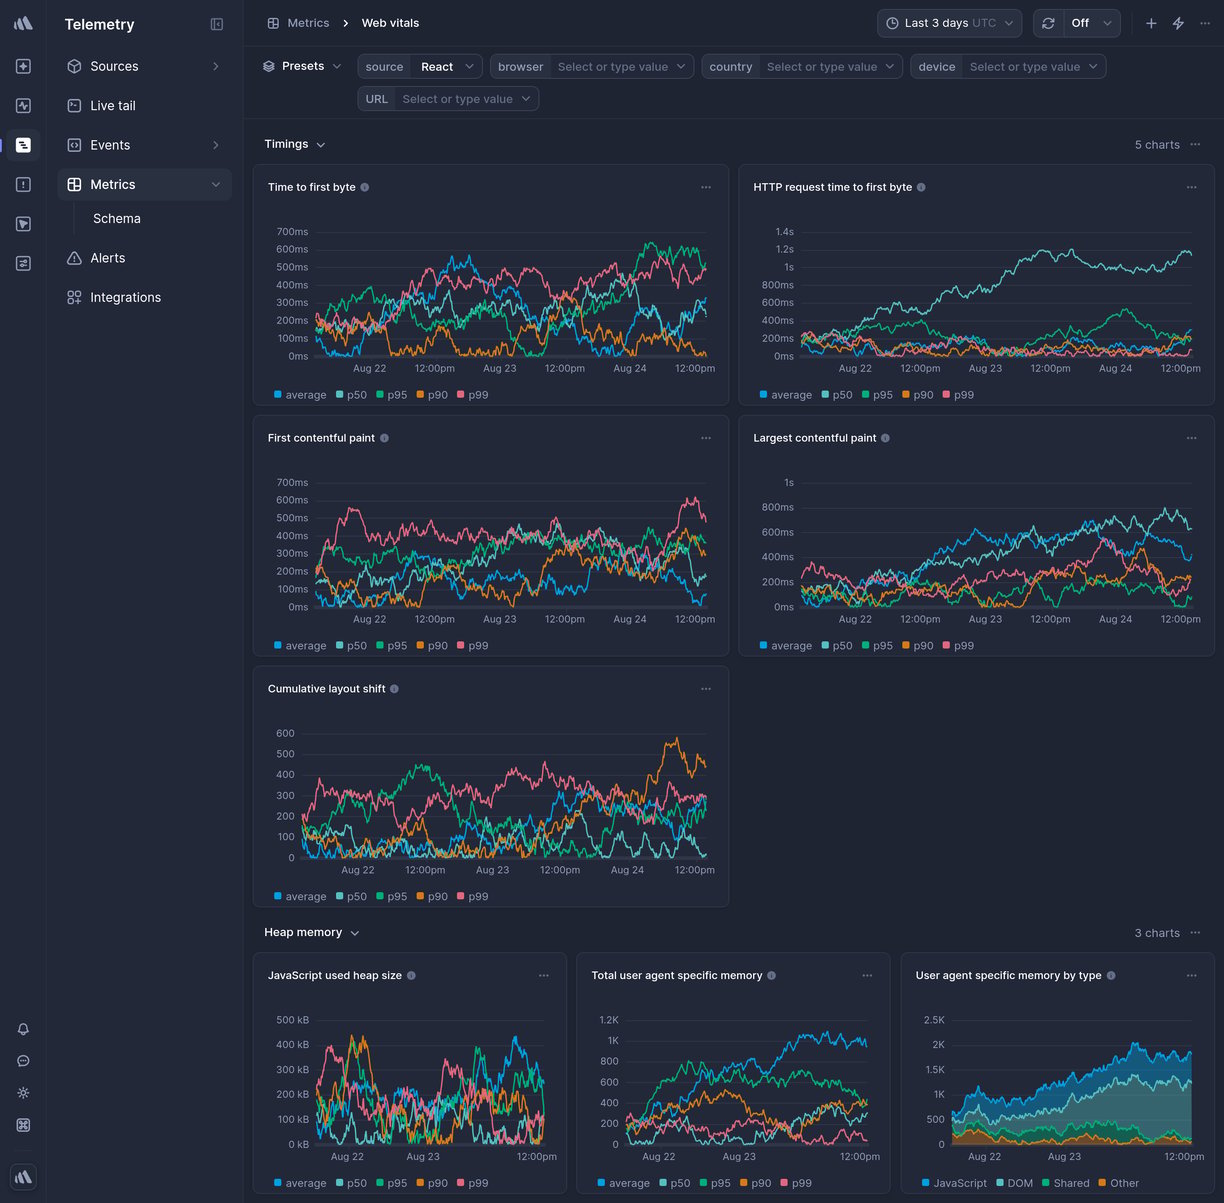Toggle p90 series in Cumulative layout shift legend

click(x=432, y=897)
